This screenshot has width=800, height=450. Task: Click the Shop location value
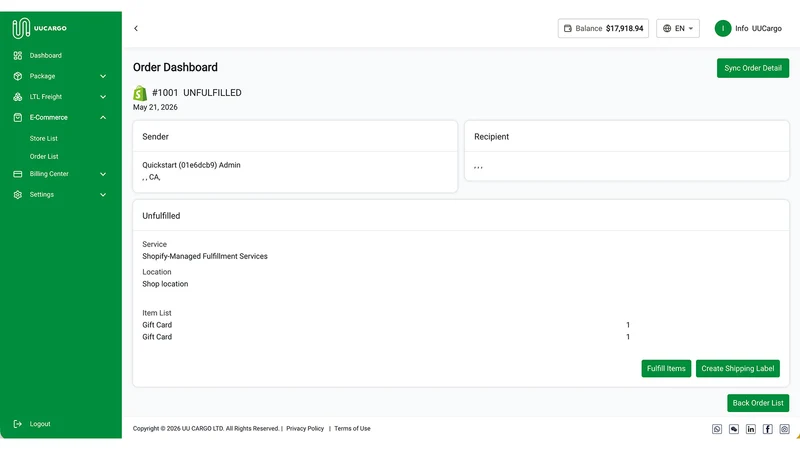pyautogui.click(x=165, y=284)
